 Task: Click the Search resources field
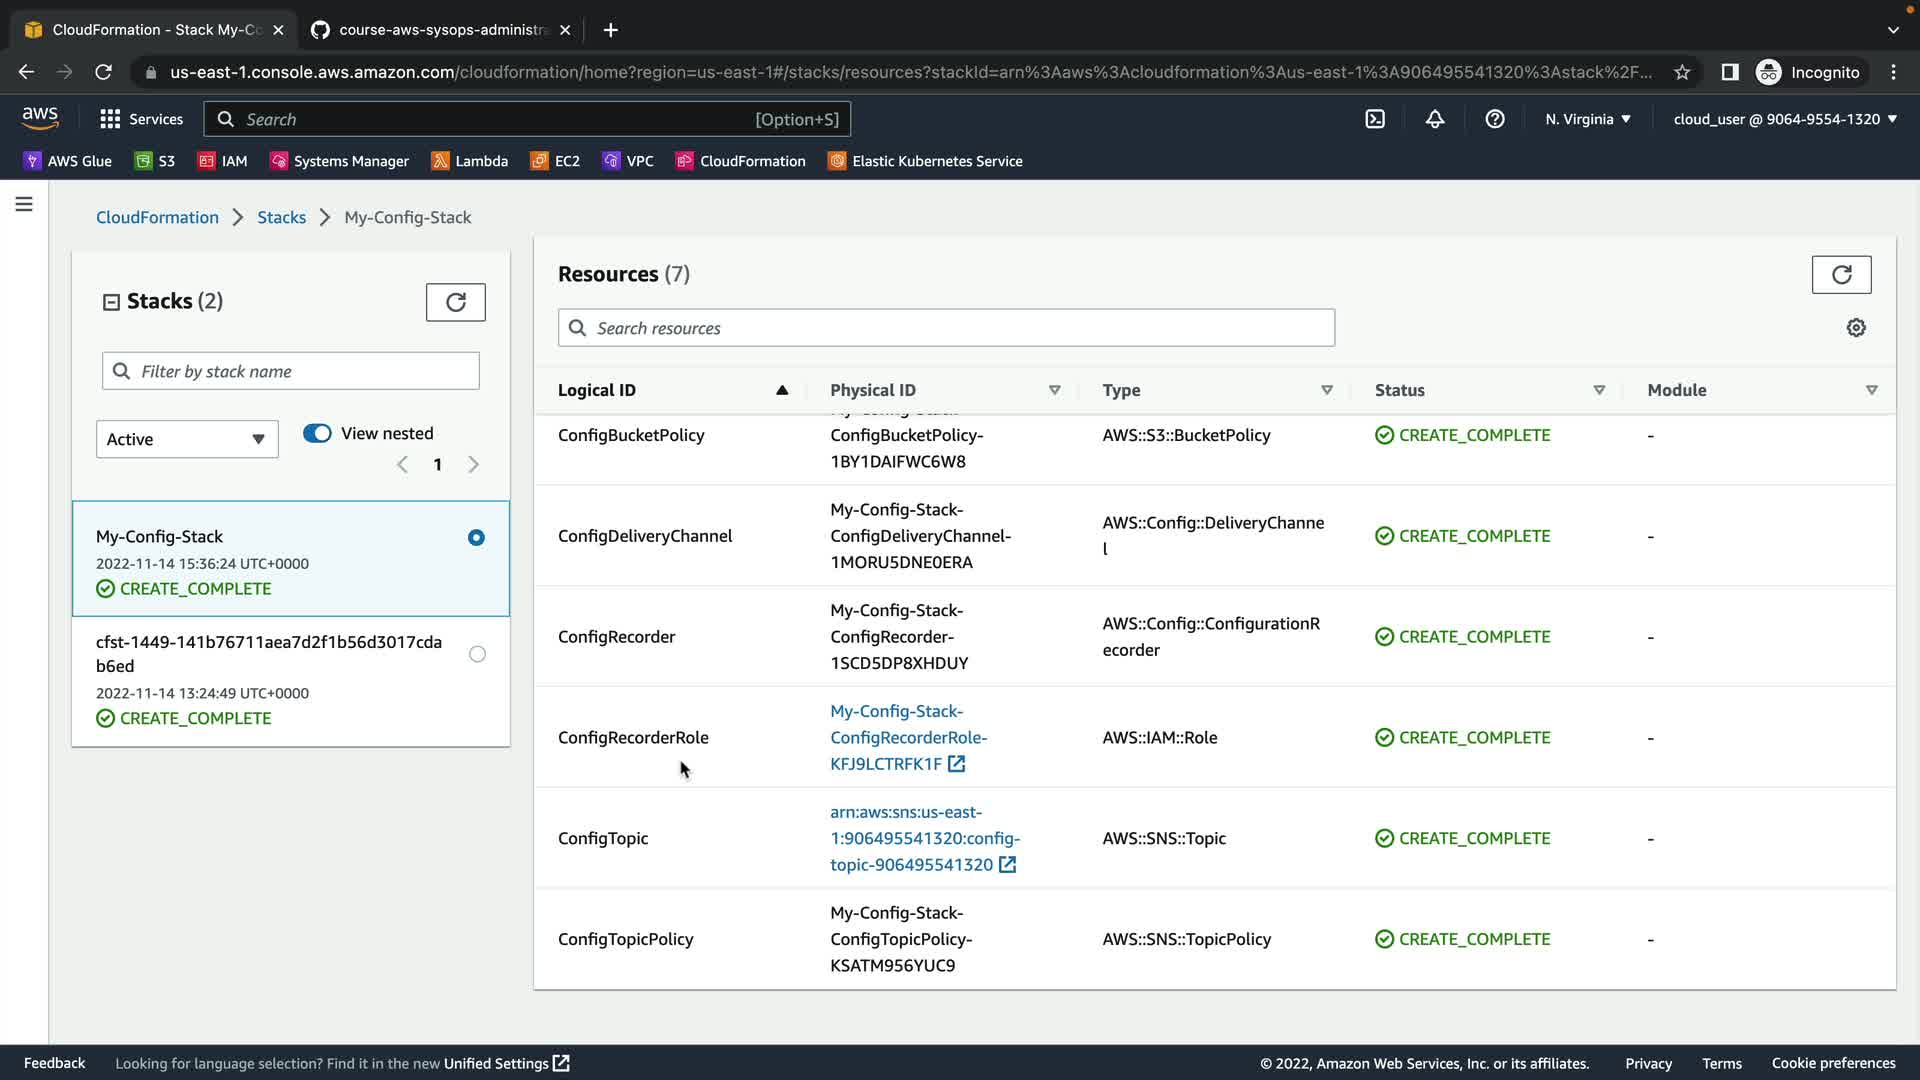(x=945, y=328)
